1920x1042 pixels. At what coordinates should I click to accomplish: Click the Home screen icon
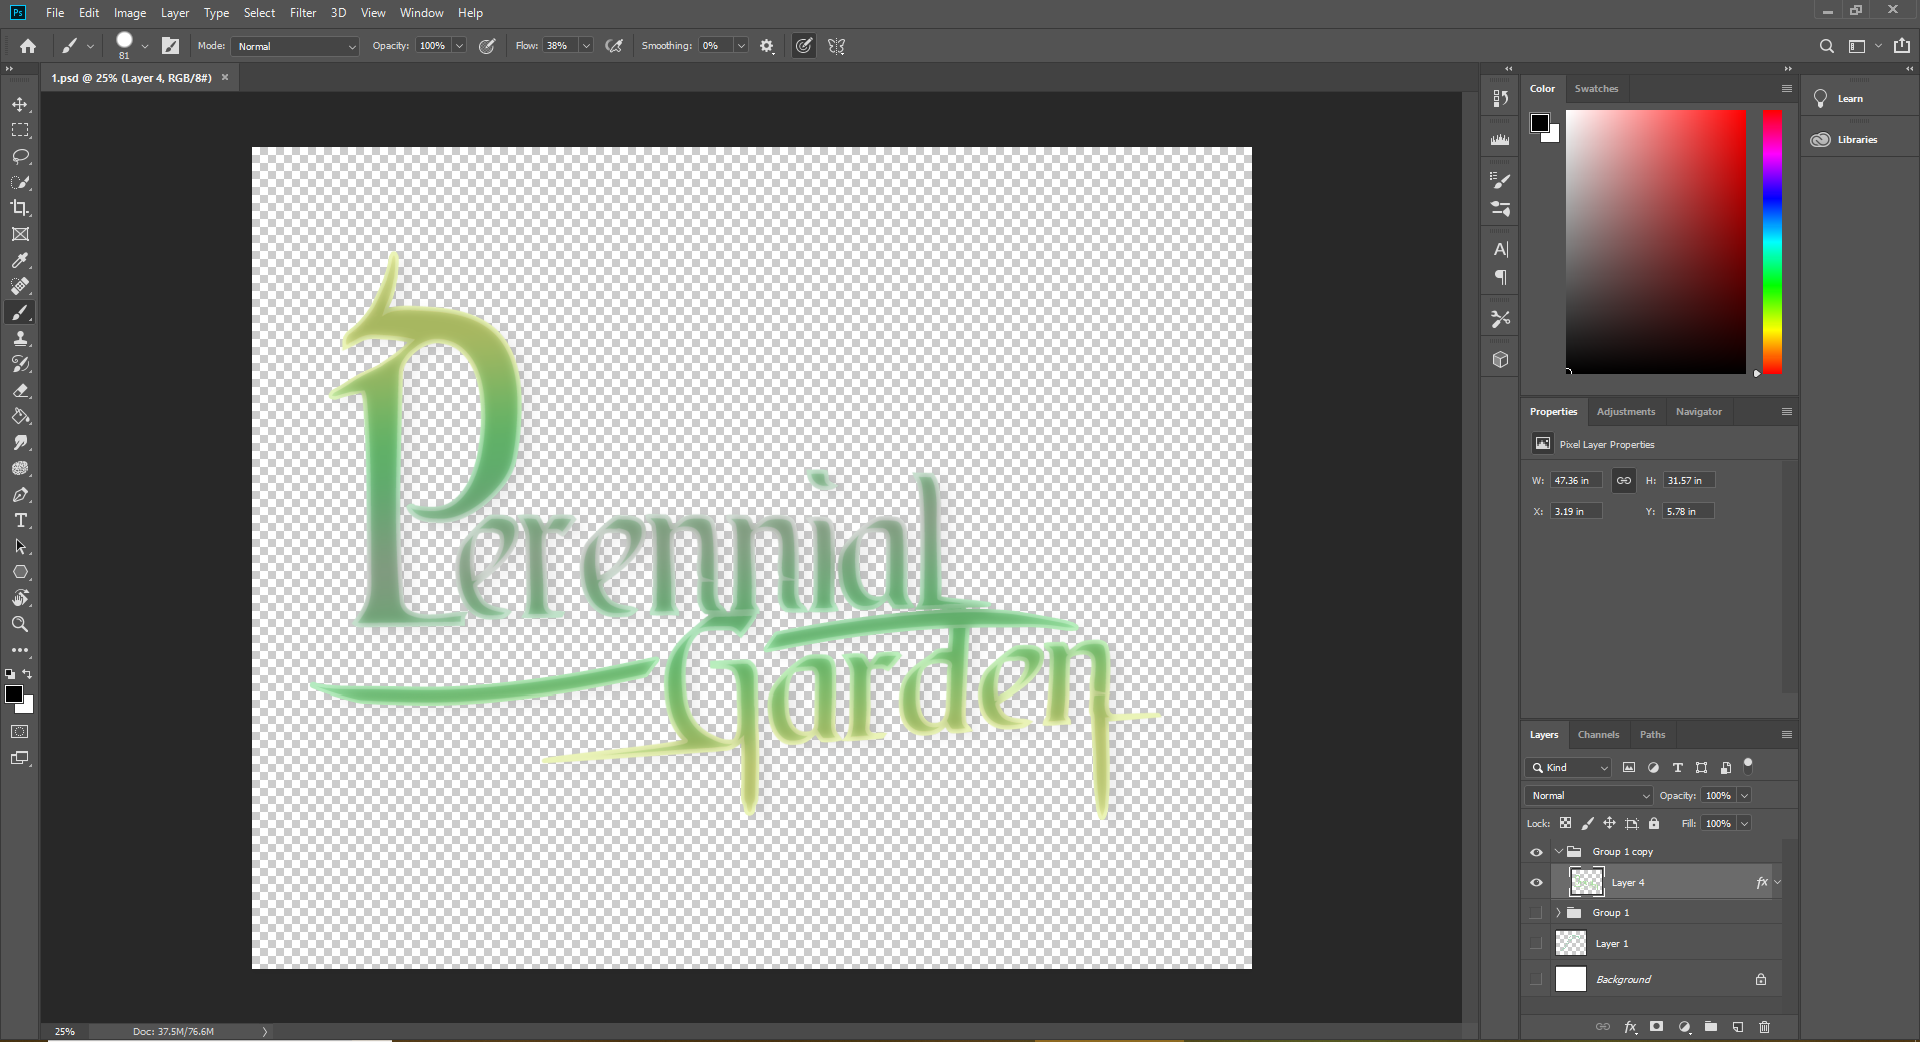(x=28, y=46)
